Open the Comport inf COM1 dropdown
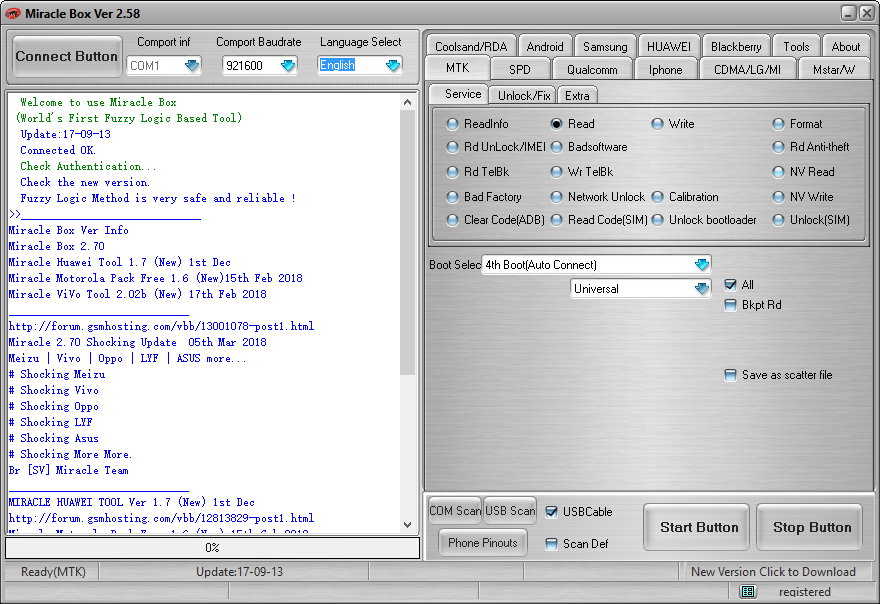Image resolution: width=880 pixels, height=604 pixels. tap(192, 66)
